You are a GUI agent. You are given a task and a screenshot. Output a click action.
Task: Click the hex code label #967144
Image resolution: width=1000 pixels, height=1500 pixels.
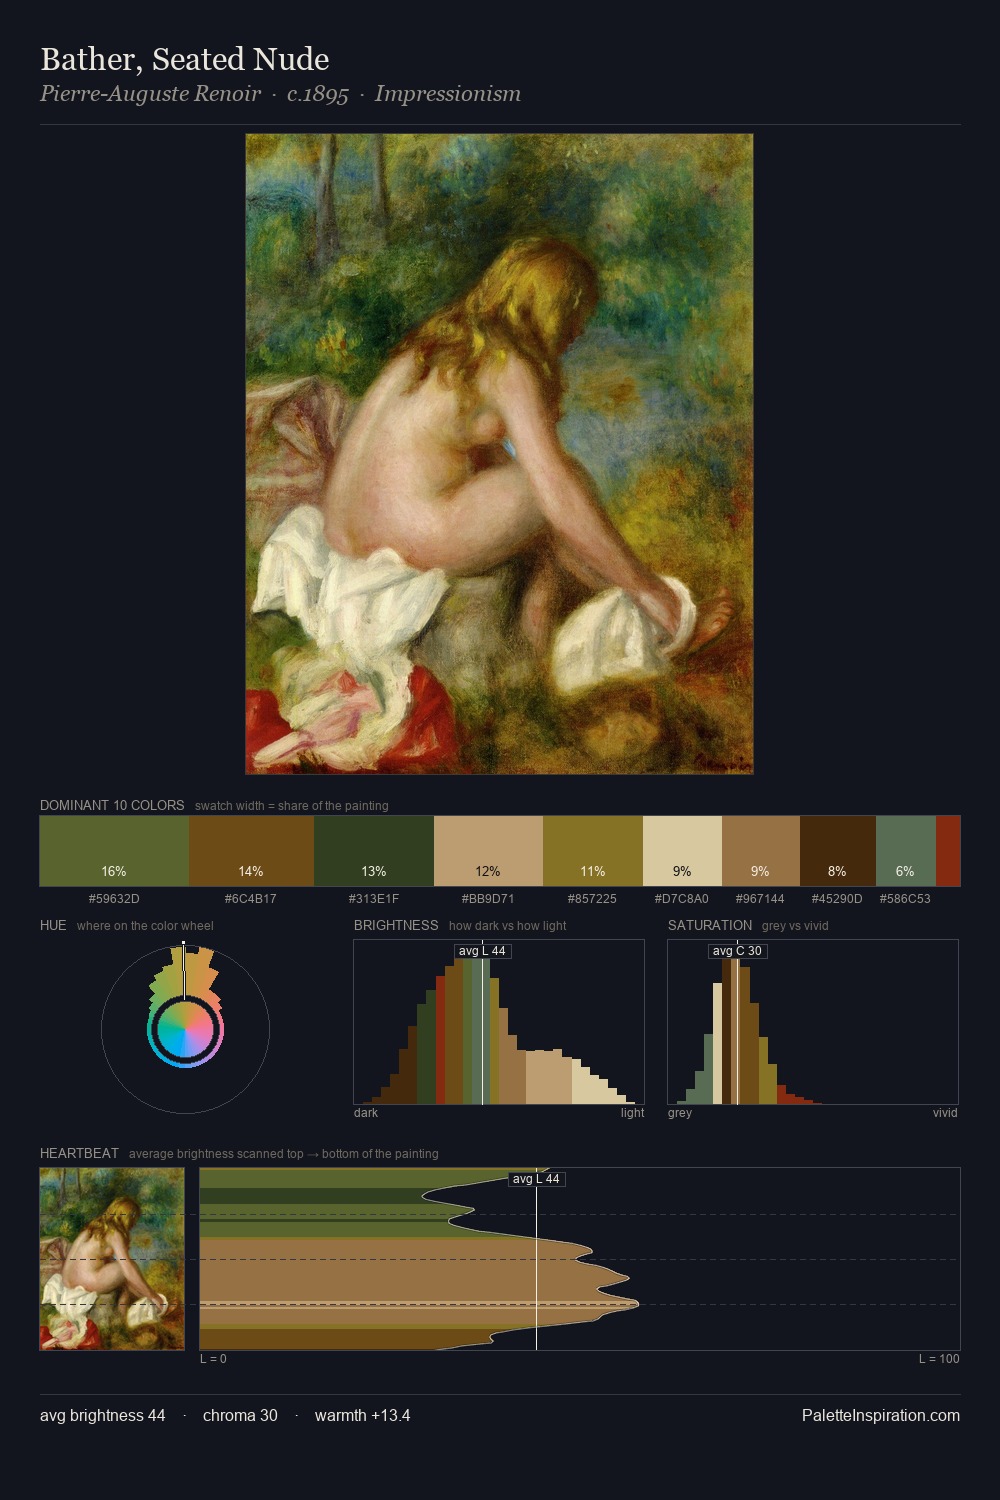(760, 899)
